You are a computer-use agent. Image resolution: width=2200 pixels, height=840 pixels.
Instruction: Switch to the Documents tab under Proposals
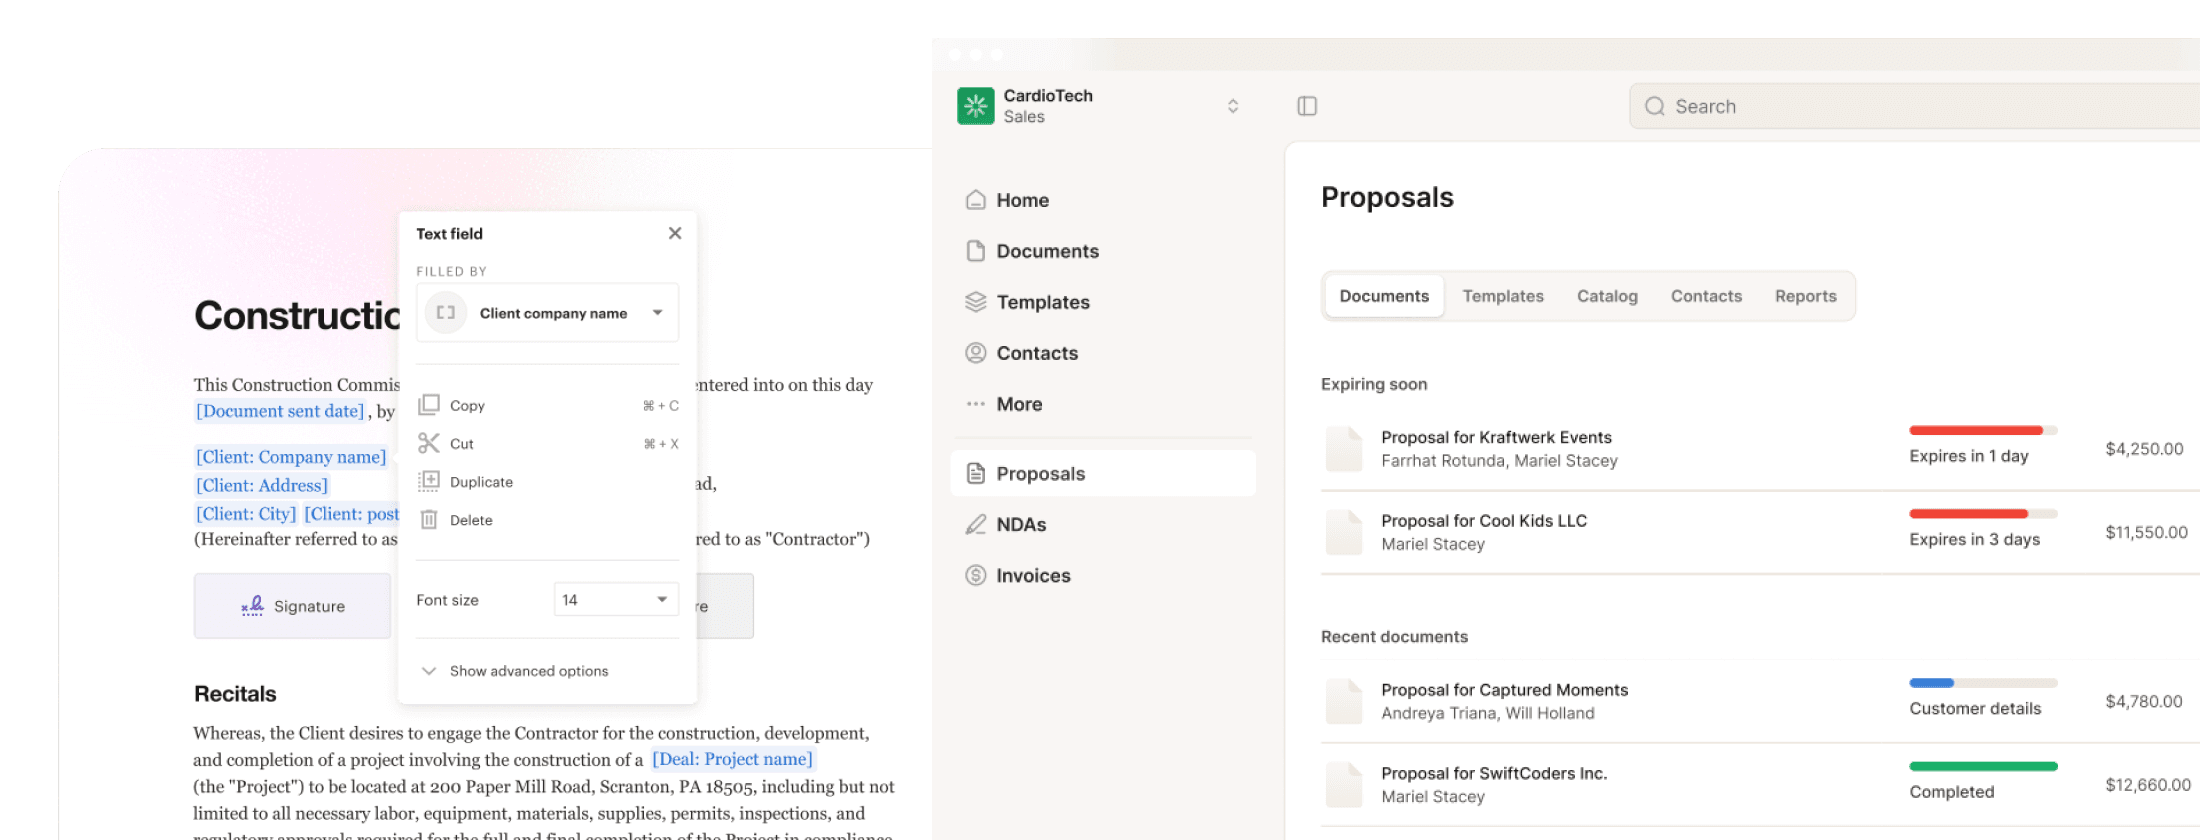point(1384,296)
